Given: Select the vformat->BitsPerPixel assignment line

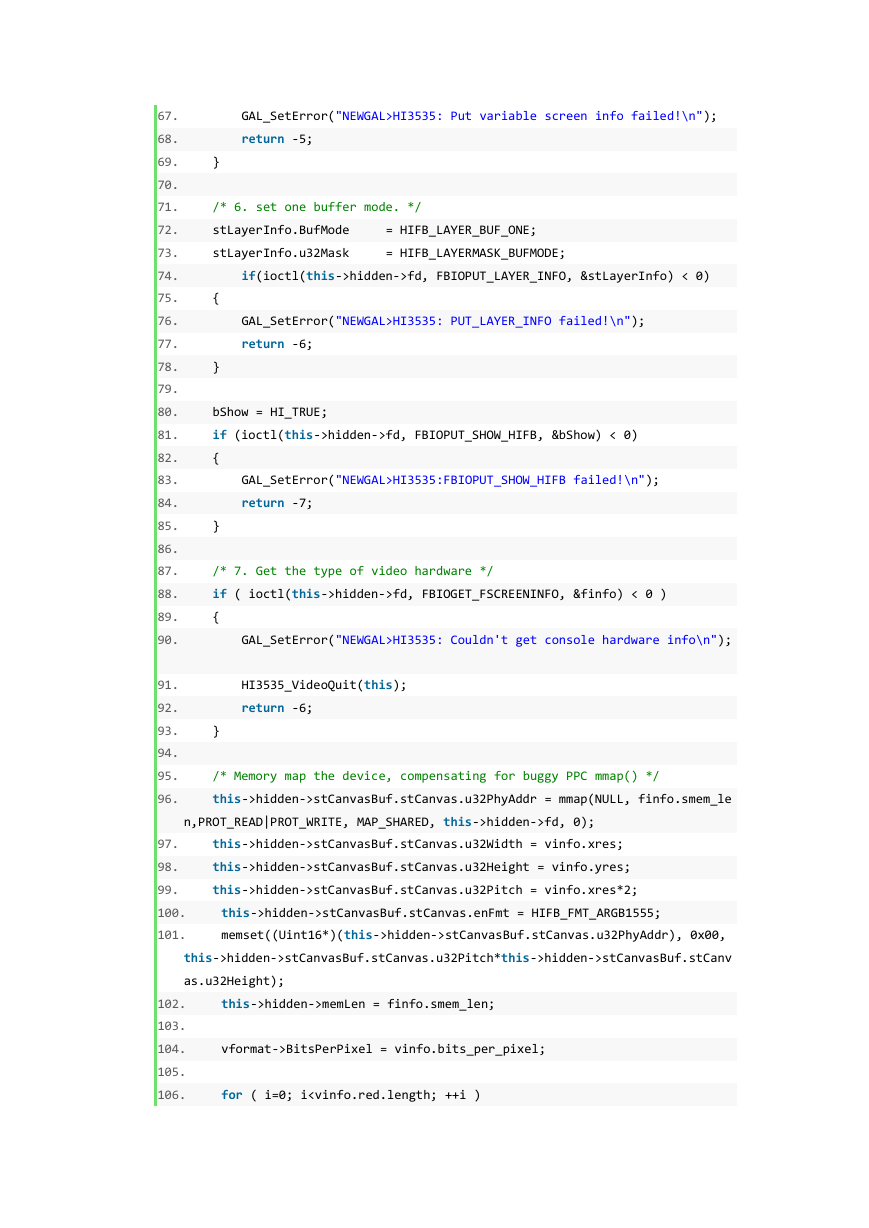Looking at the screenshot, I should click(383, 1049).
